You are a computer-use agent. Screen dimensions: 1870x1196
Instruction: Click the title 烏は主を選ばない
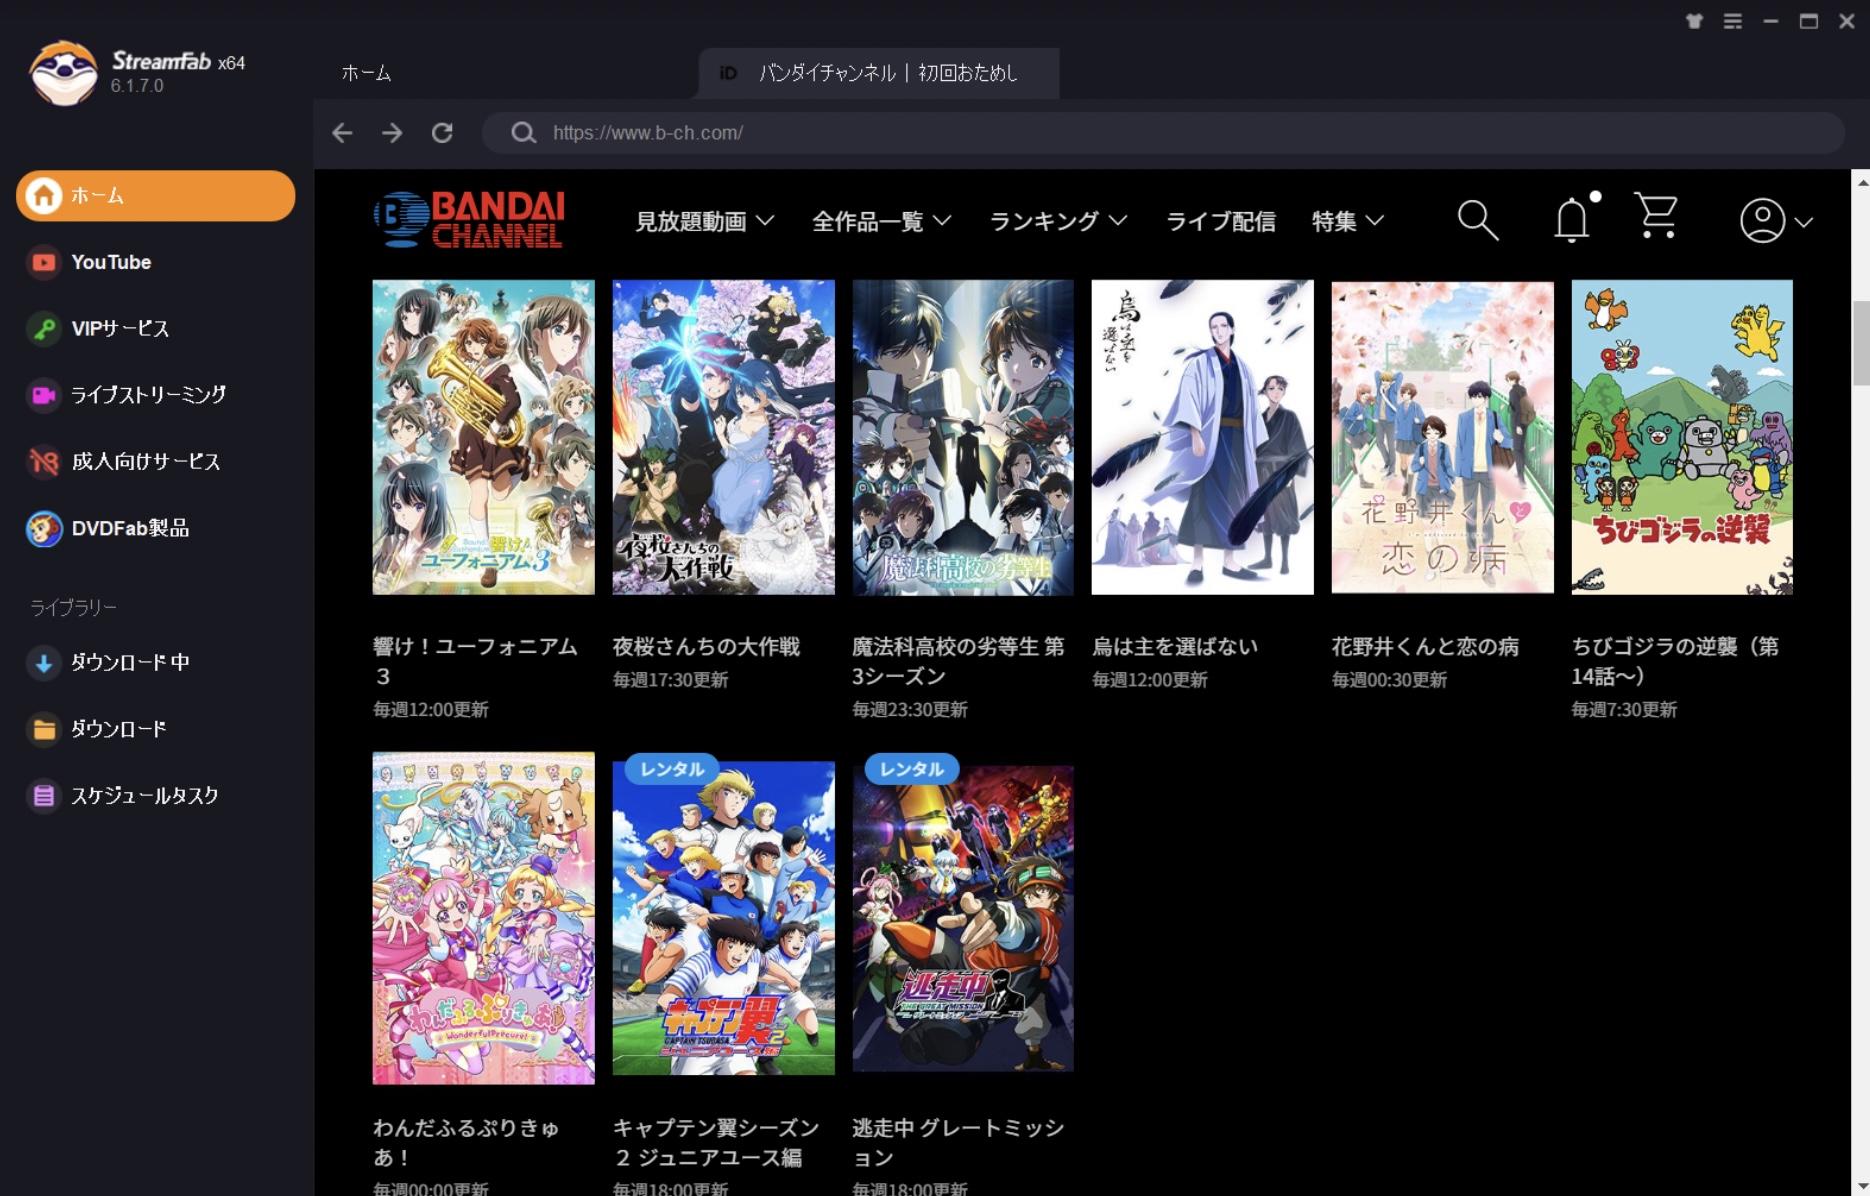1174,647
